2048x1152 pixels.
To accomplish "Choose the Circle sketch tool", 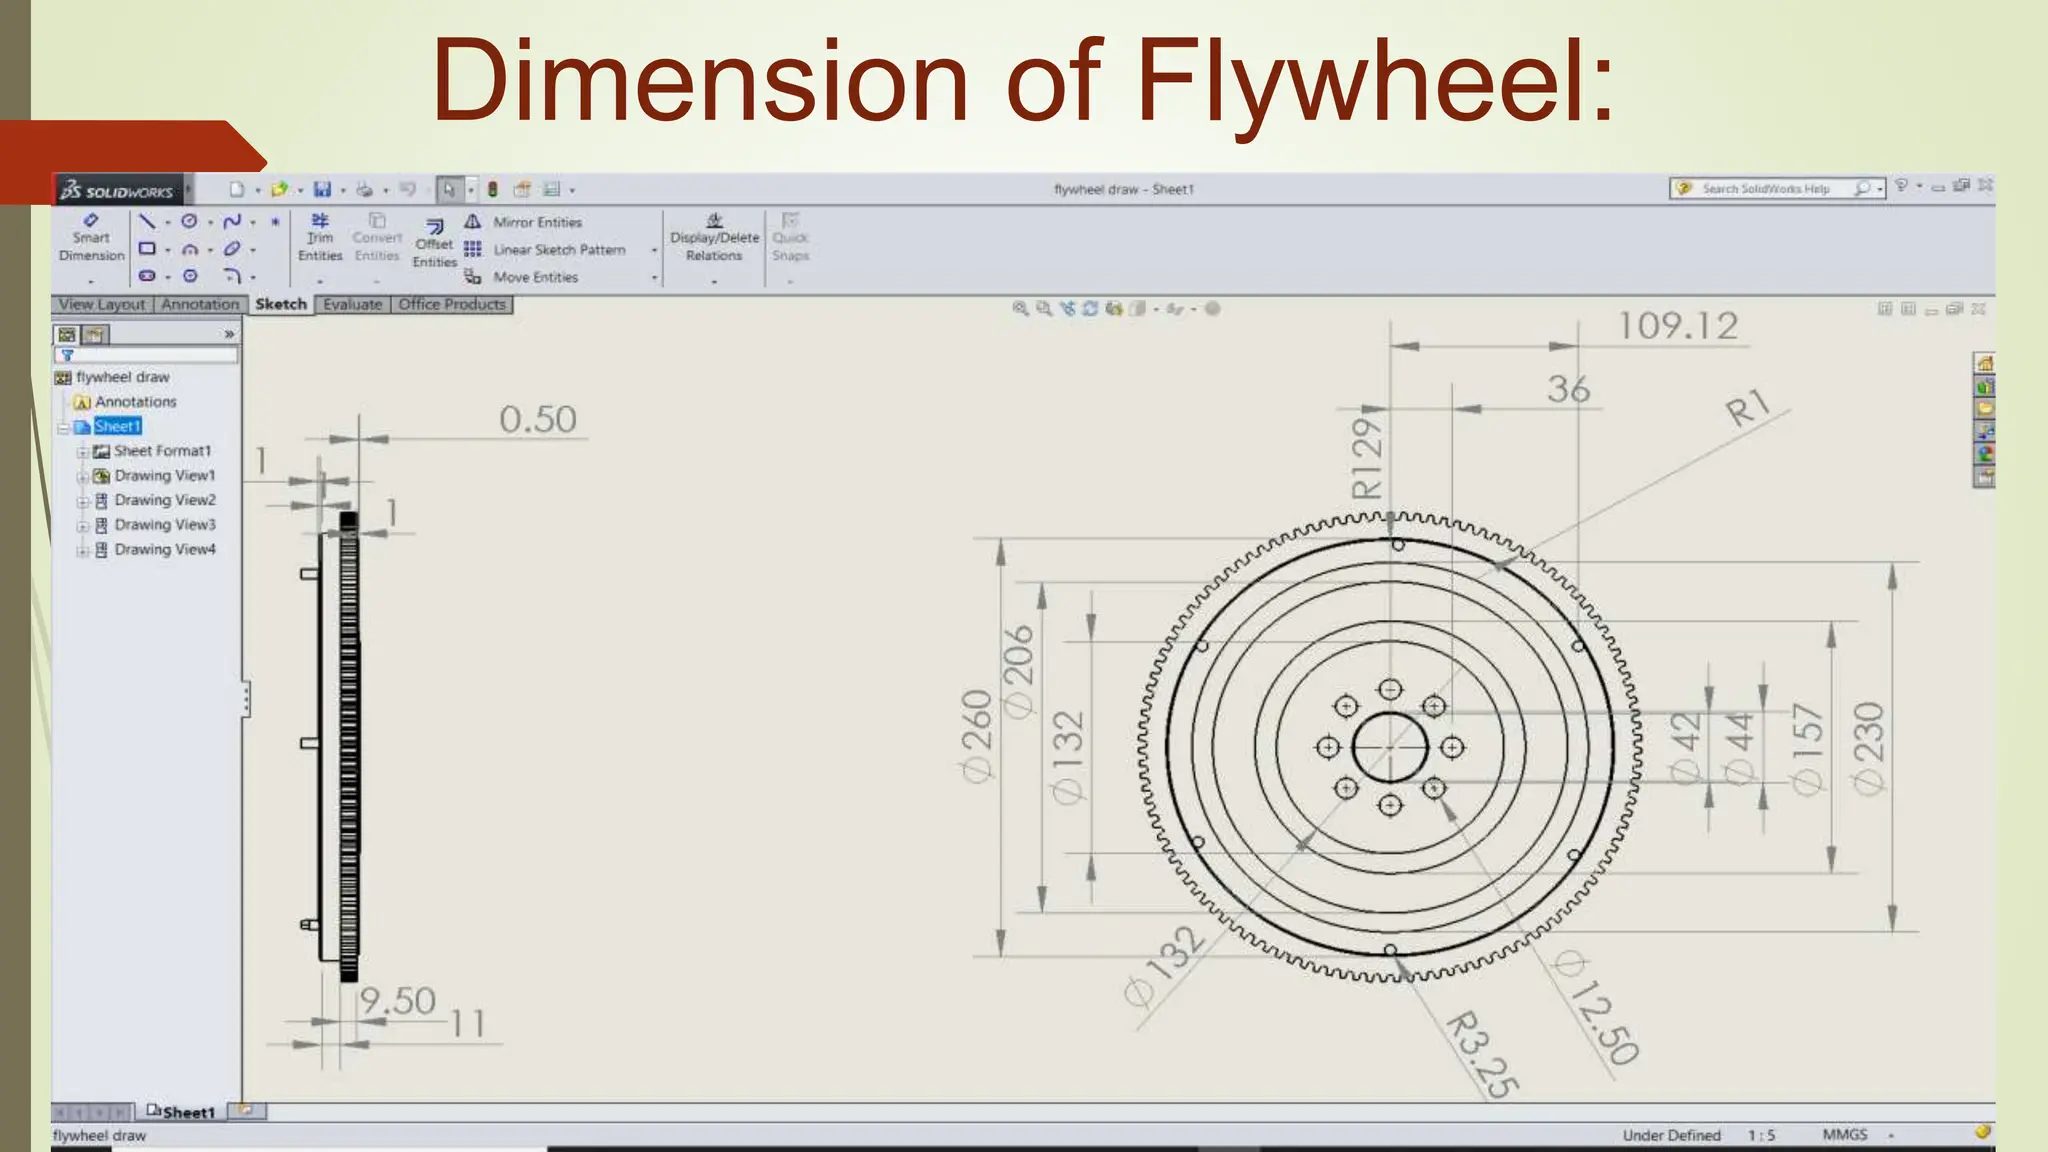I will coord(189,221).
